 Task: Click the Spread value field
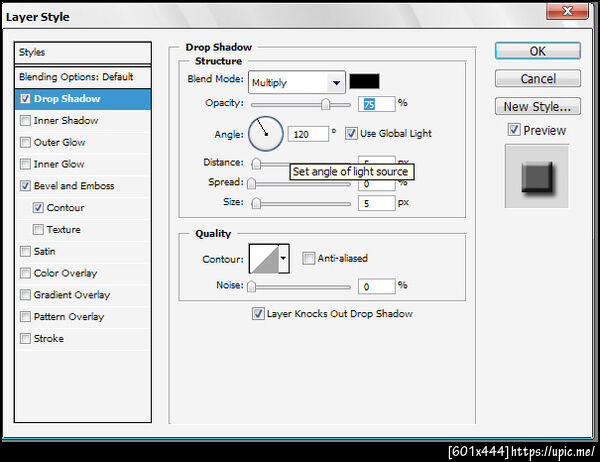coord(377,185)
